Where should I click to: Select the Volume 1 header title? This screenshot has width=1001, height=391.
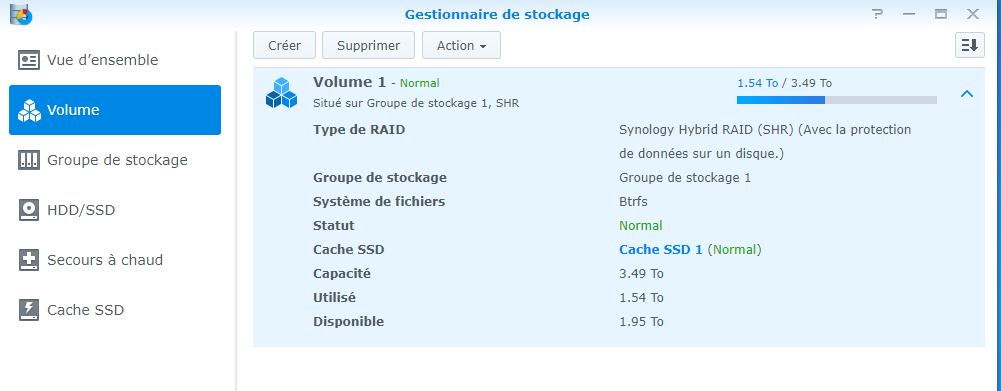point(350,82)
